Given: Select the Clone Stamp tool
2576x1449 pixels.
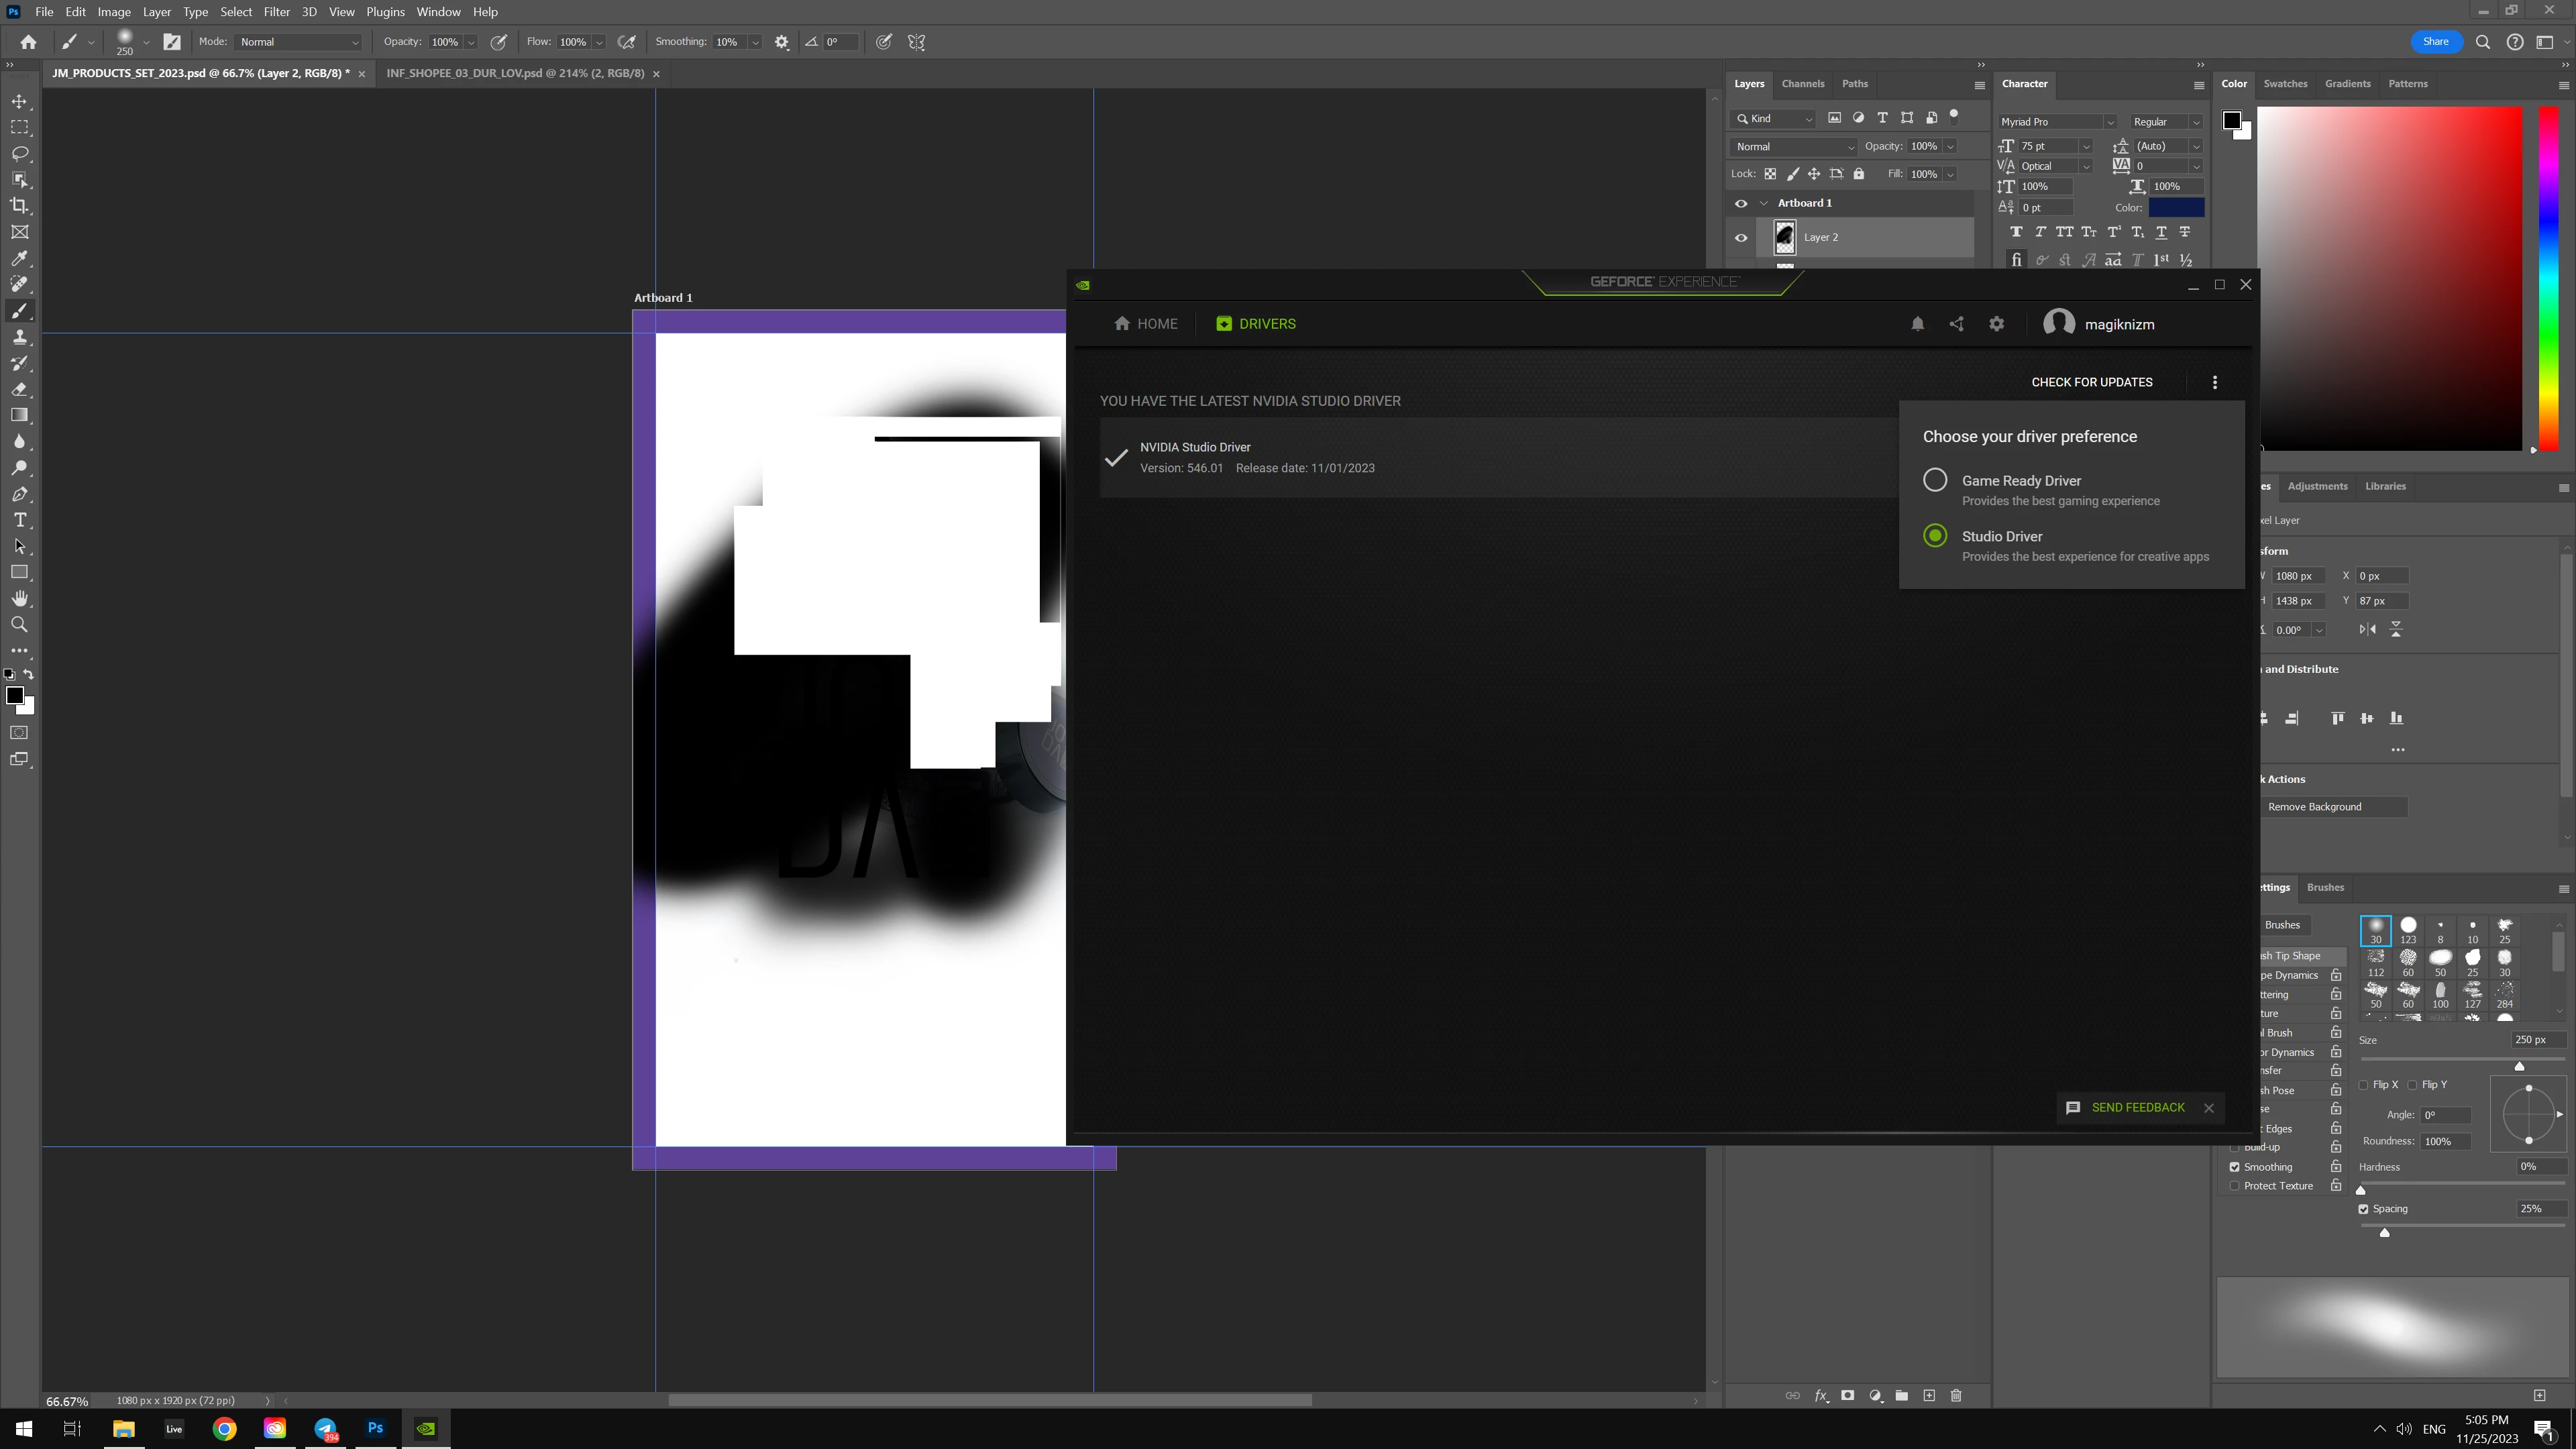Looking at the screenshot, I should 19,337.
